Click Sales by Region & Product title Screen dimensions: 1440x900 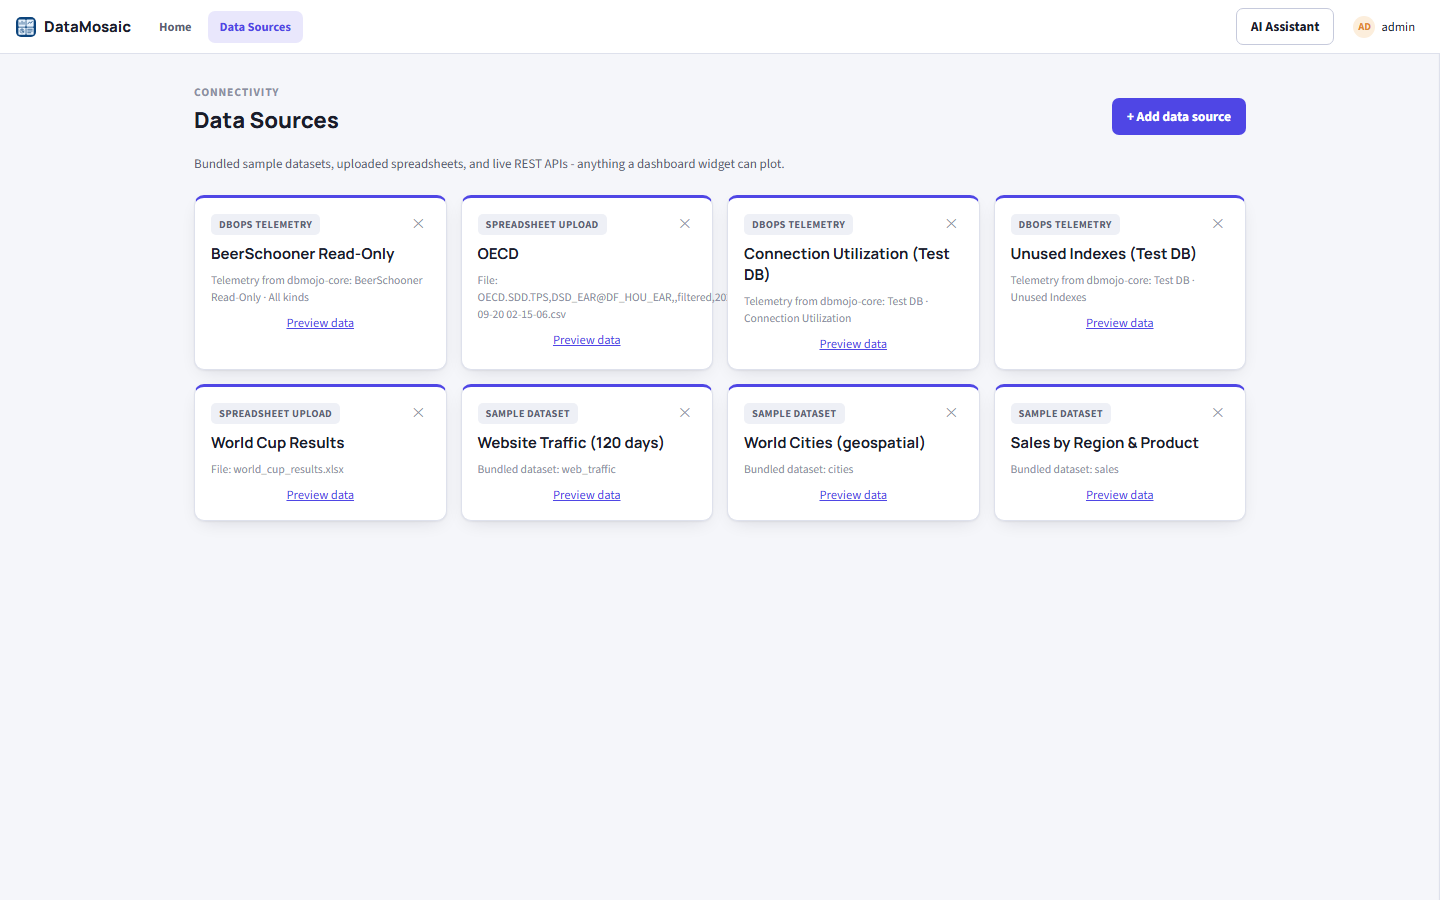(x=1104, y=443)
